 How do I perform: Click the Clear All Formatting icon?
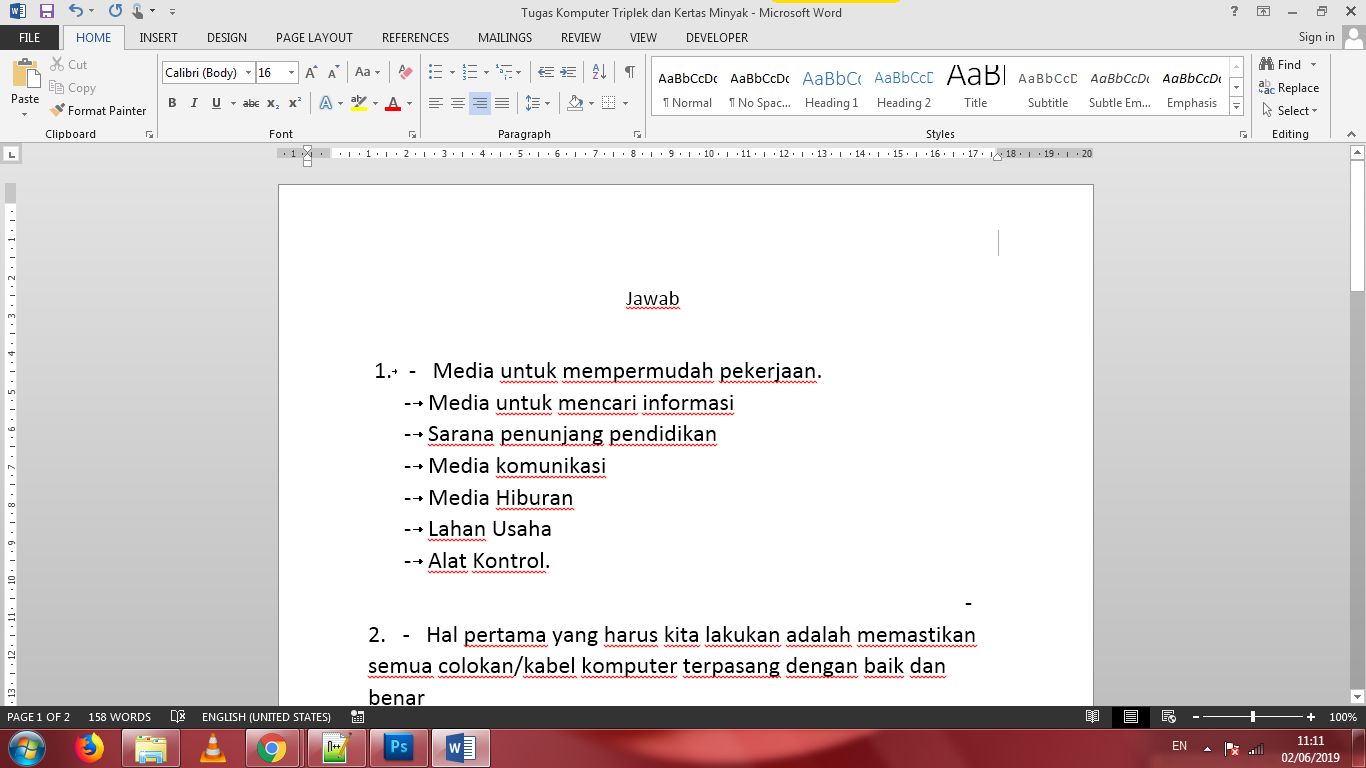click(404, 72)
